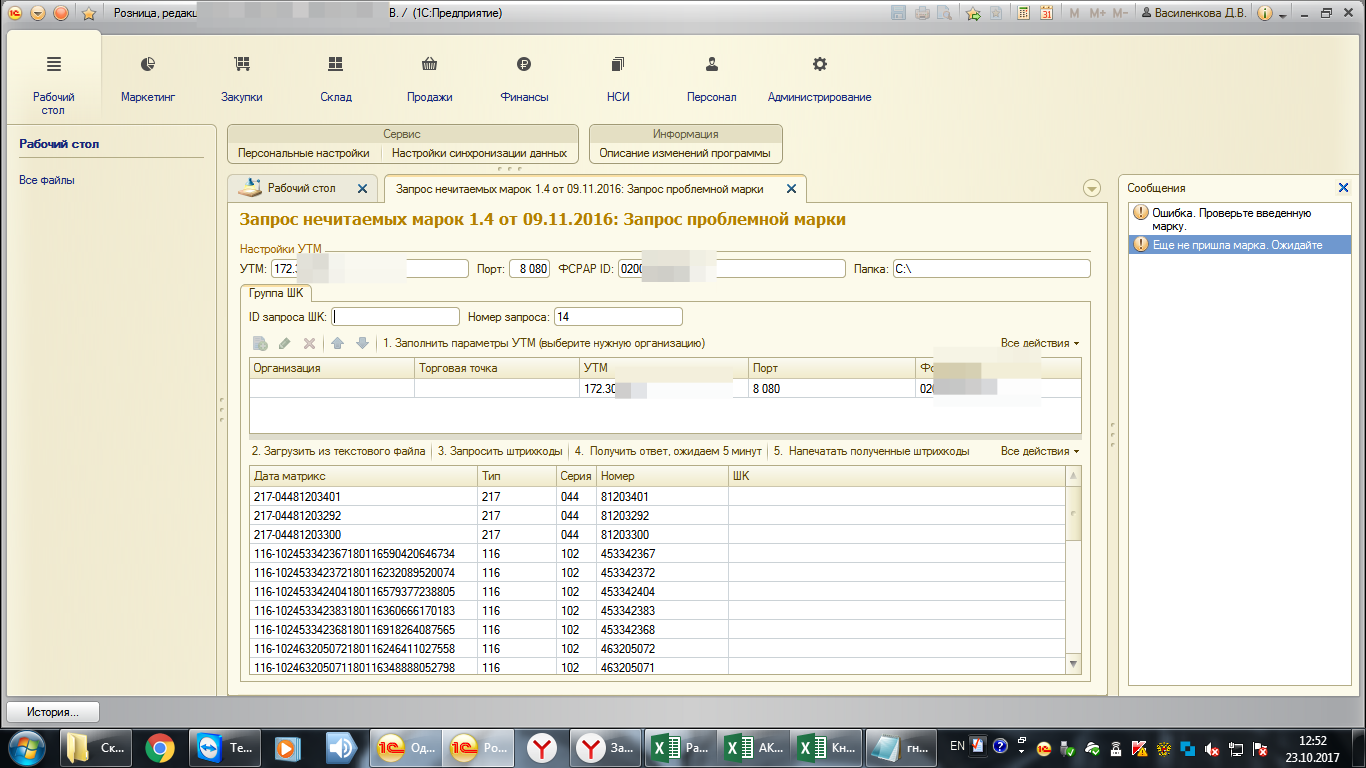
Task: Click the Организация column header
Action: click(332, 368)
